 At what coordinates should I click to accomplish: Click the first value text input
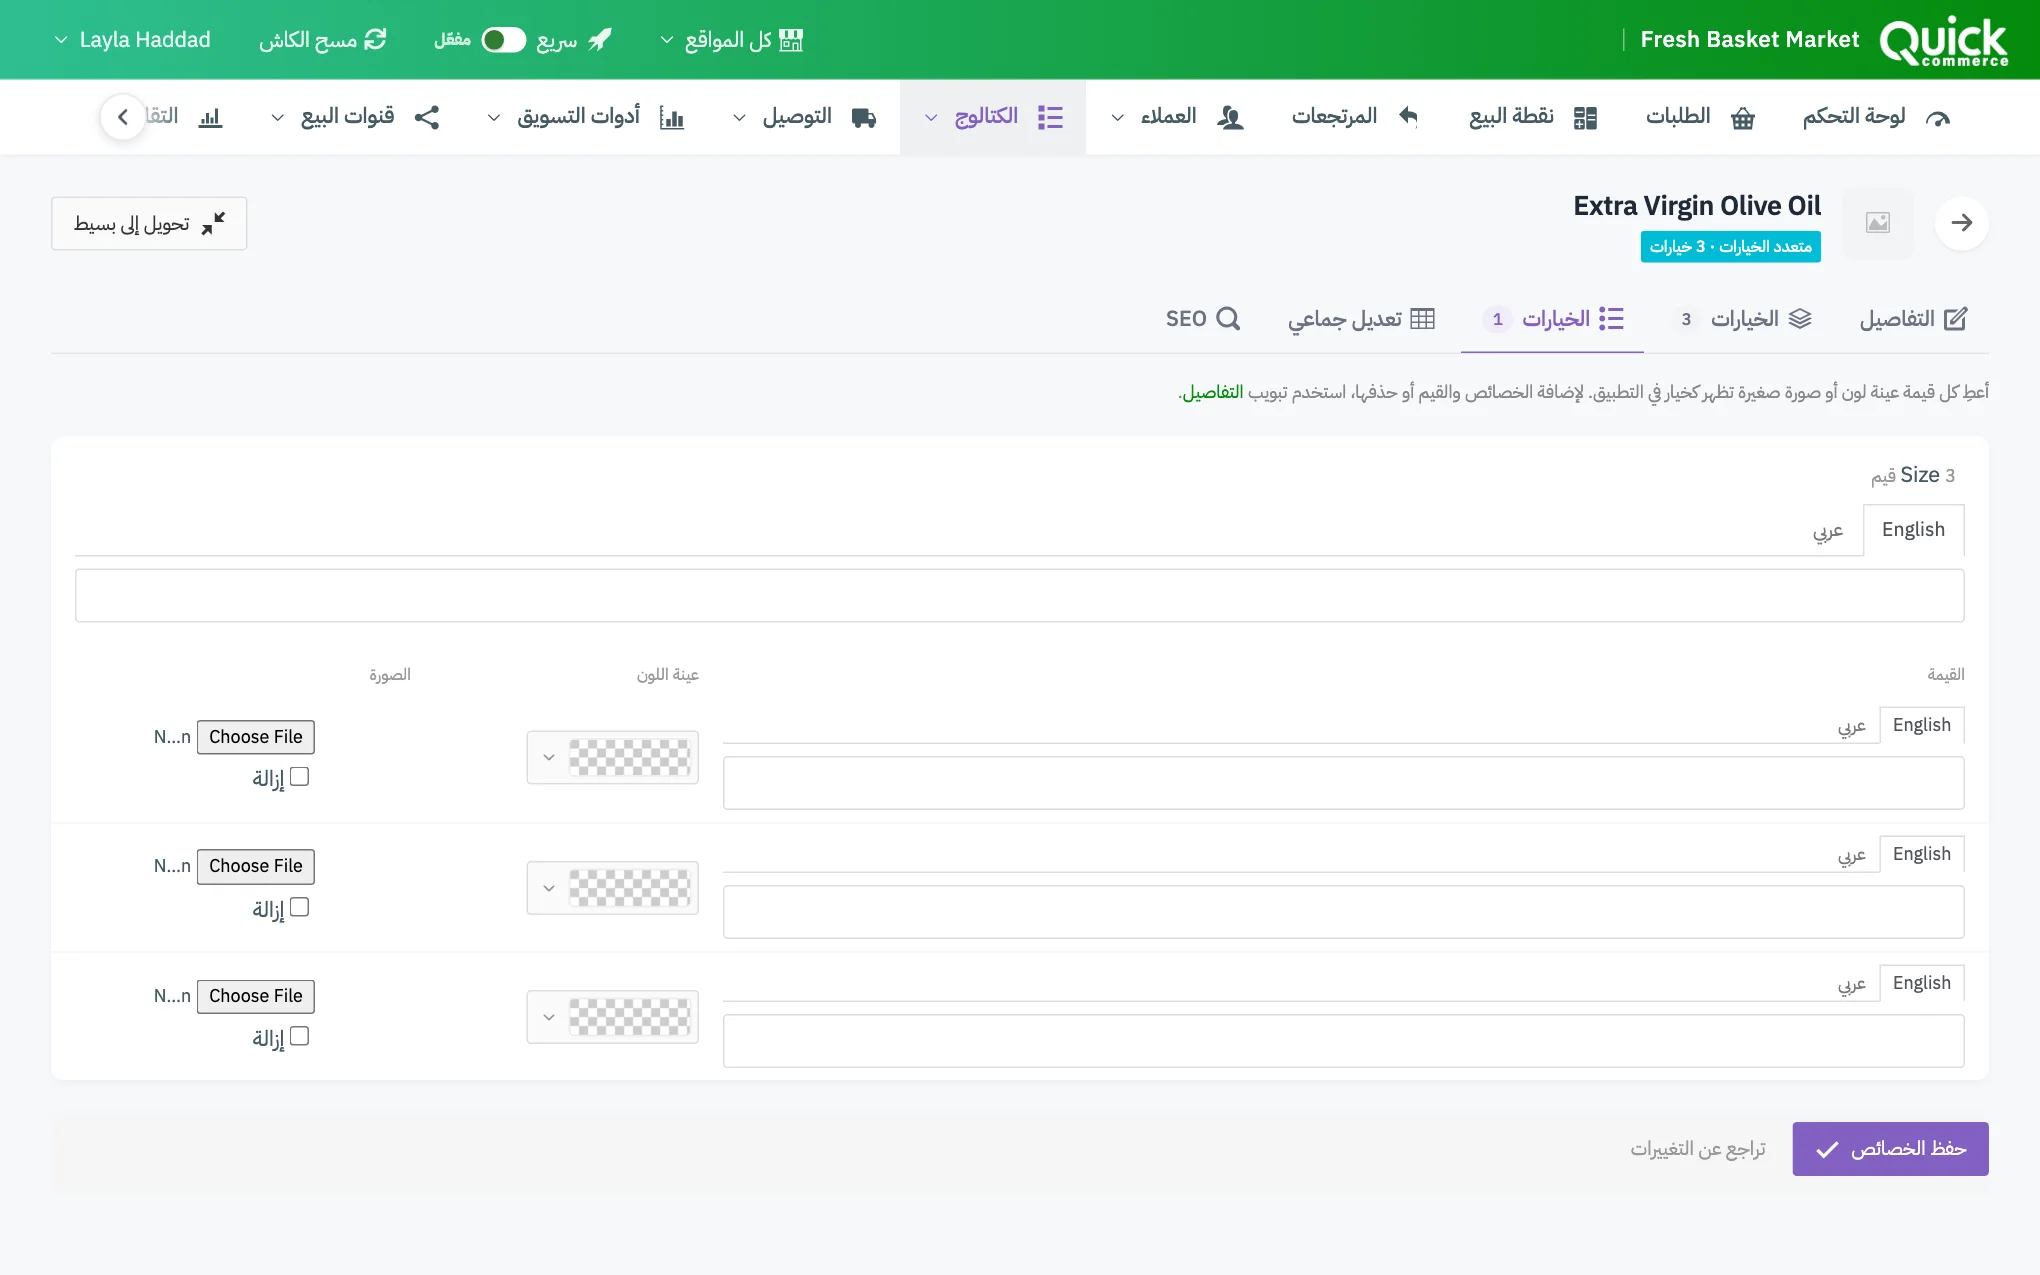1344,783
